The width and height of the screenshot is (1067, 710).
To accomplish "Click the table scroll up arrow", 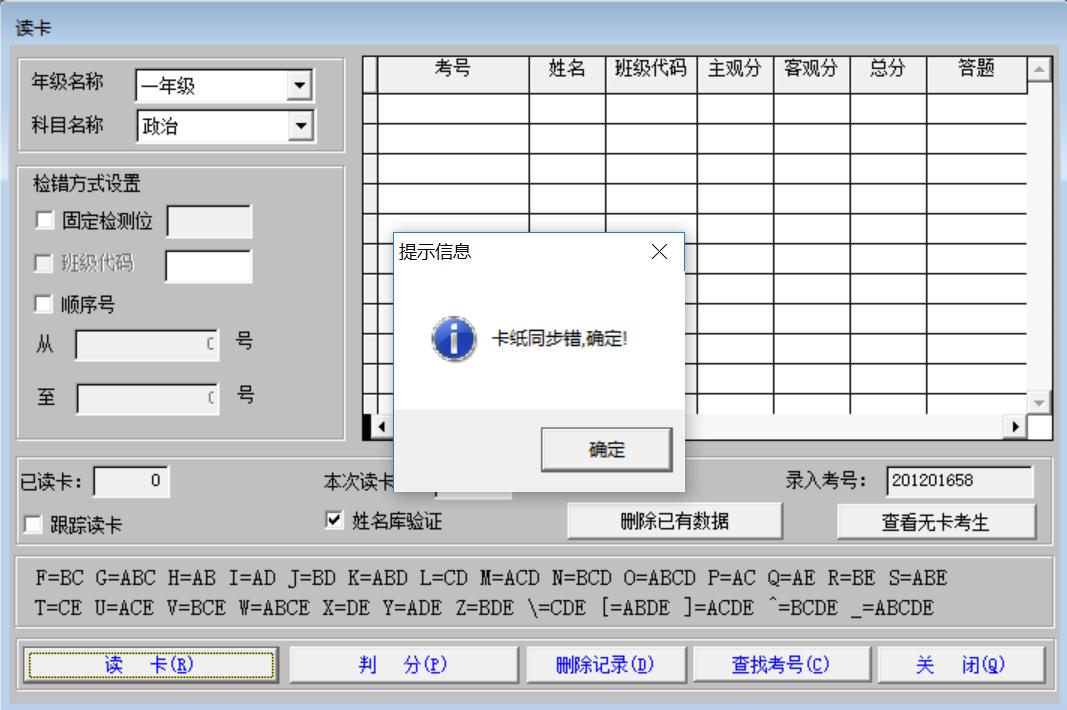I will pyautogui.click(x=1038, y=69).
